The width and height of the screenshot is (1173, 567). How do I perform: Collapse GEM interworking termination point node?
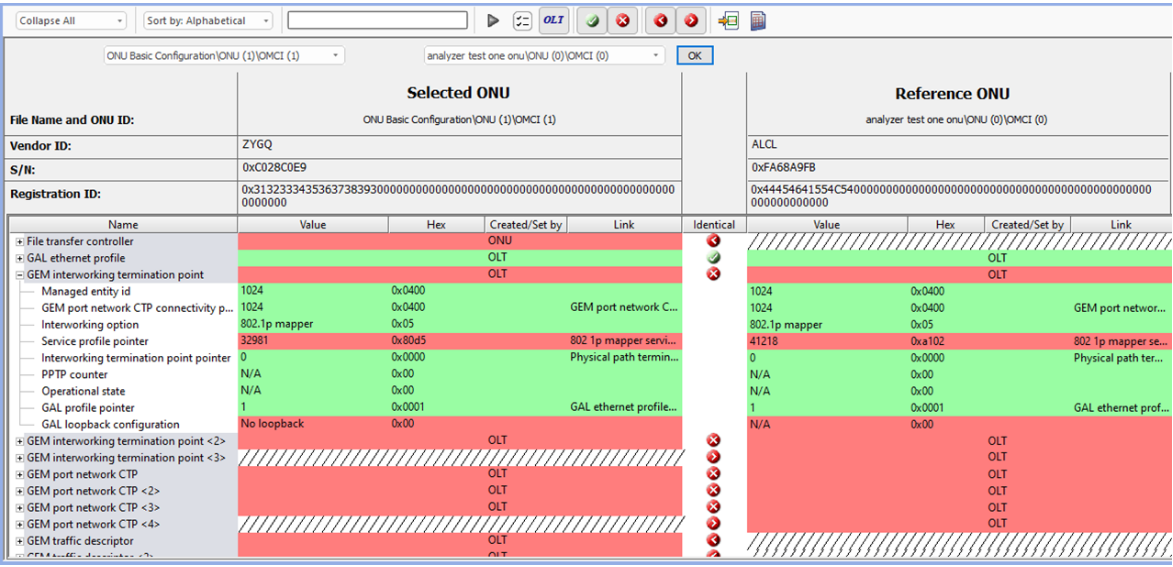tap(20, 275)
